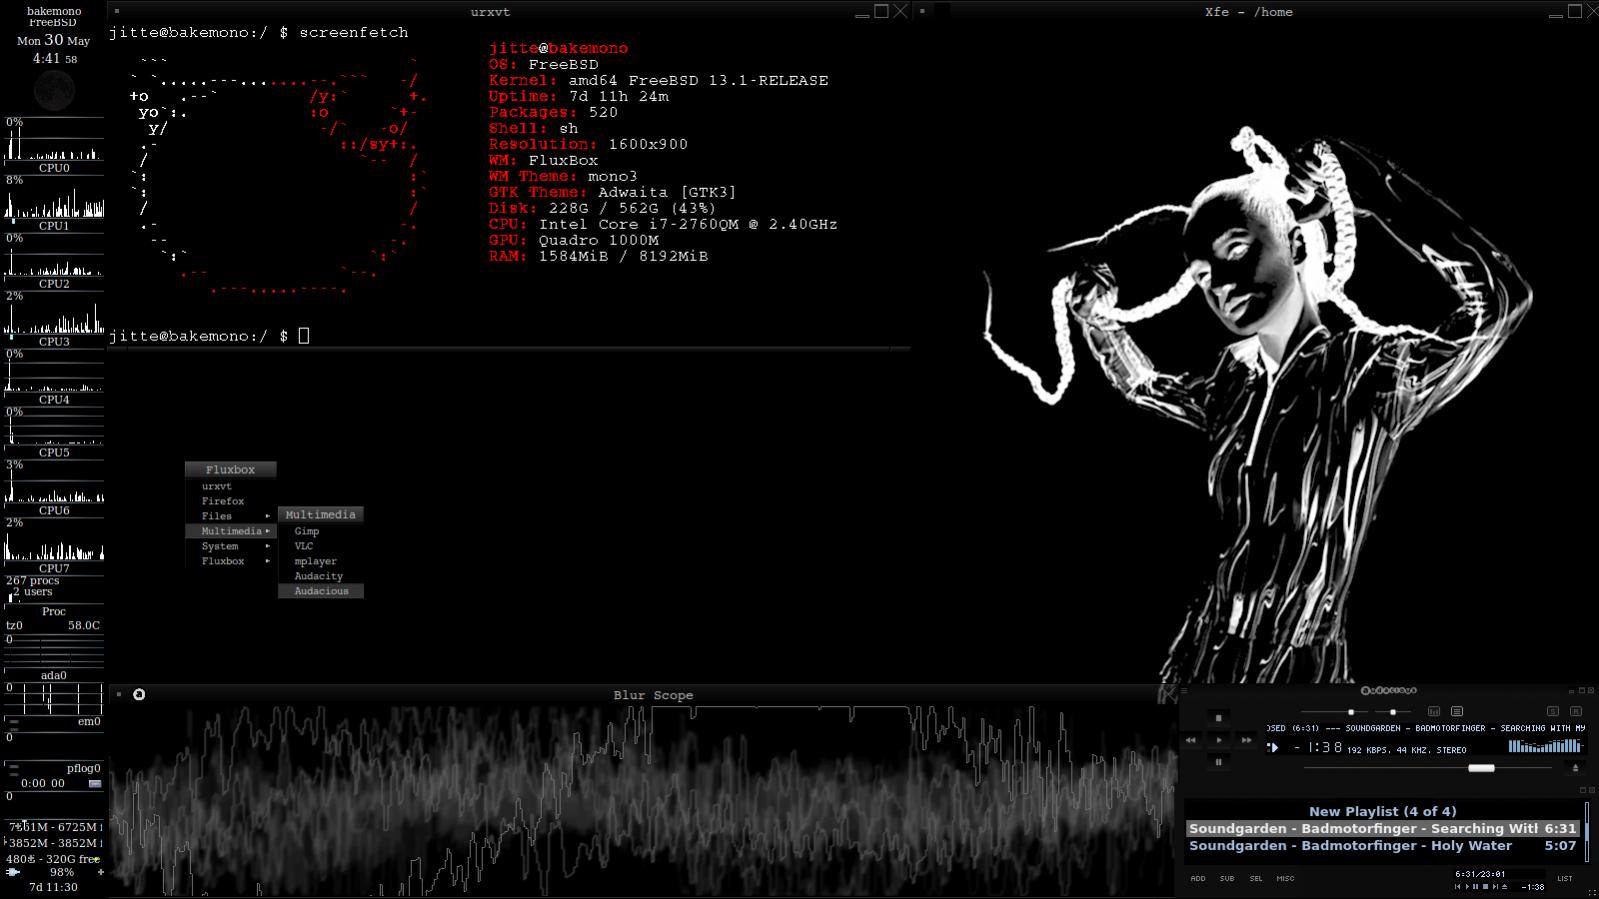
Task: Click the GKrellM moon phase icon
Action: click(x=54, y=91)
